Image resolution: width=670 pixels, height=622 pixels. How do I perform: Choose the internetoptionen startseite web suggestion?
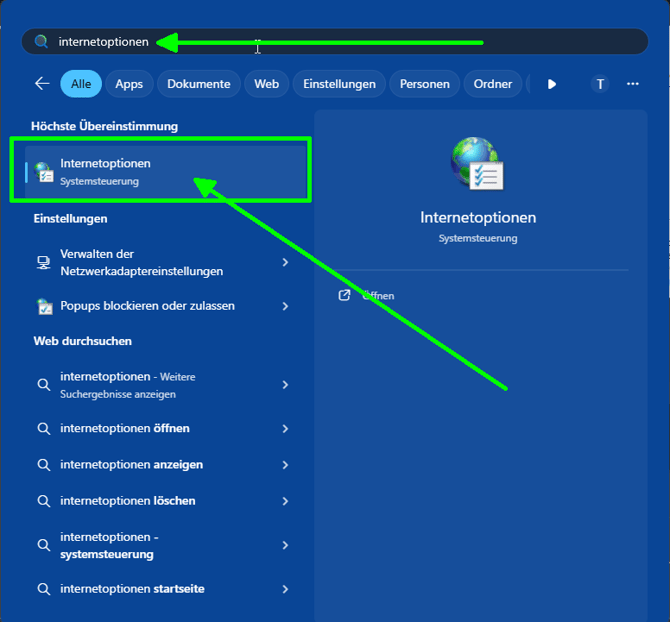pos(132,589)
